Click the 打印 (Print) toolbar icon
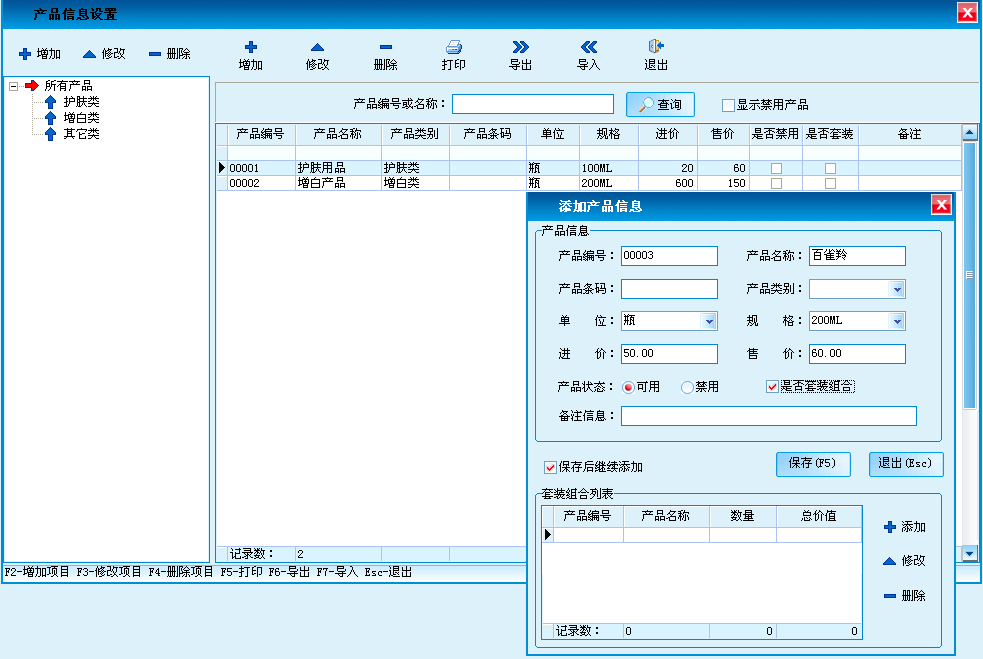This screenshot has width=983, height=659. [x=453, y=47]
